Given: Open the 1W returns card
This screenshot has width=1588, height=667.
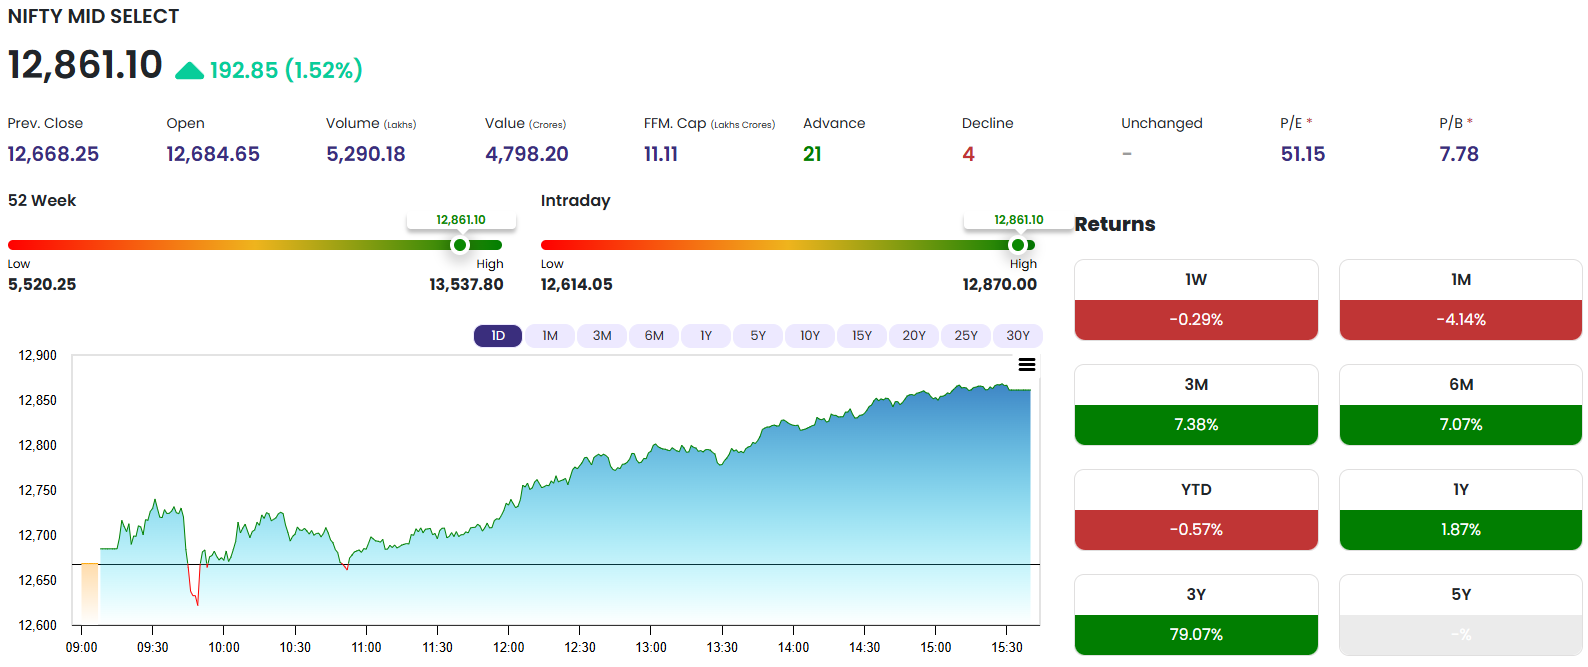Looking at the screenshot, I should pyautogui.click(x=1196, y=300).
